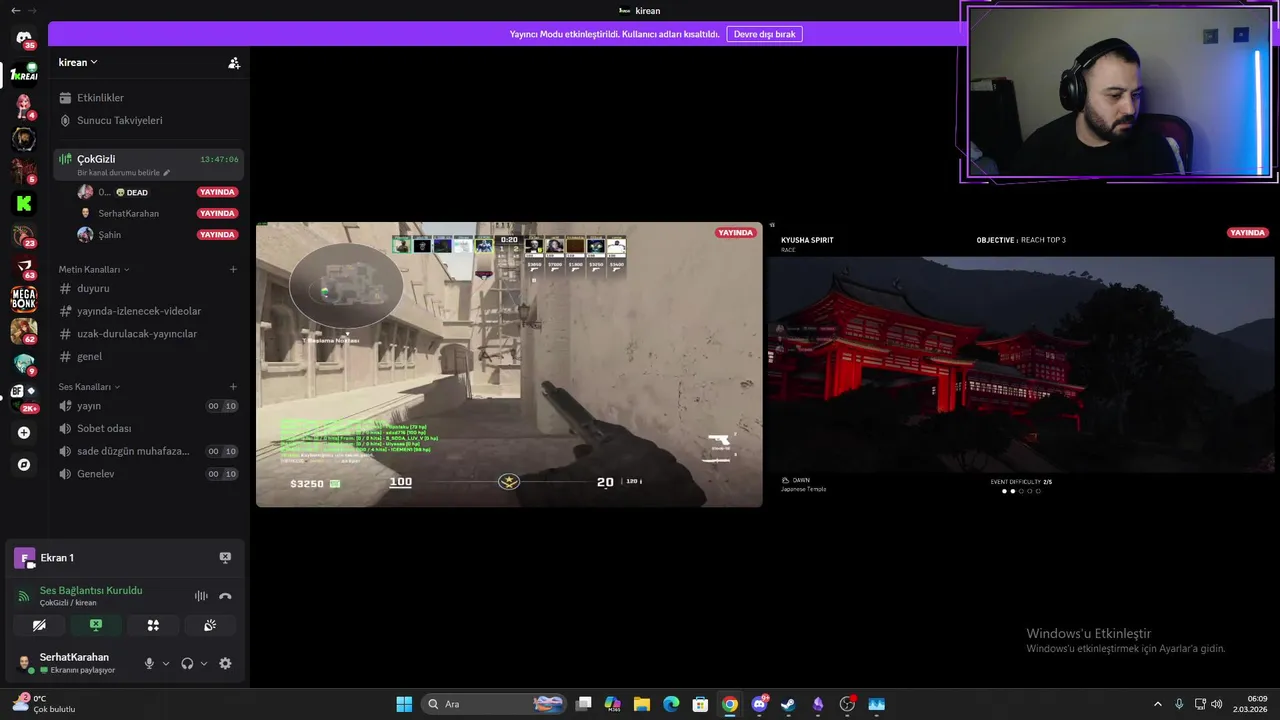Viewport: 1280px width, 720px height.
Task: Open the duyuru text channel
Action: point(148,288)
